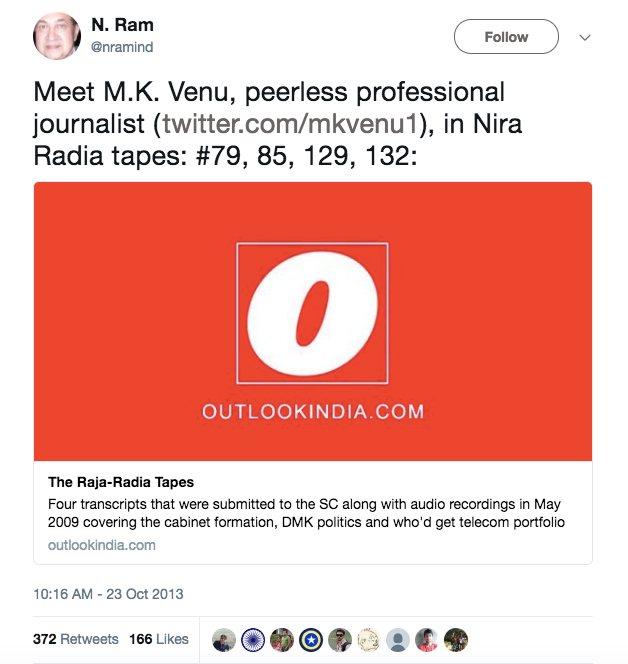Click the Outlook India logo image
The width and height of the screenshot is (628, 664).
point(313,322)
